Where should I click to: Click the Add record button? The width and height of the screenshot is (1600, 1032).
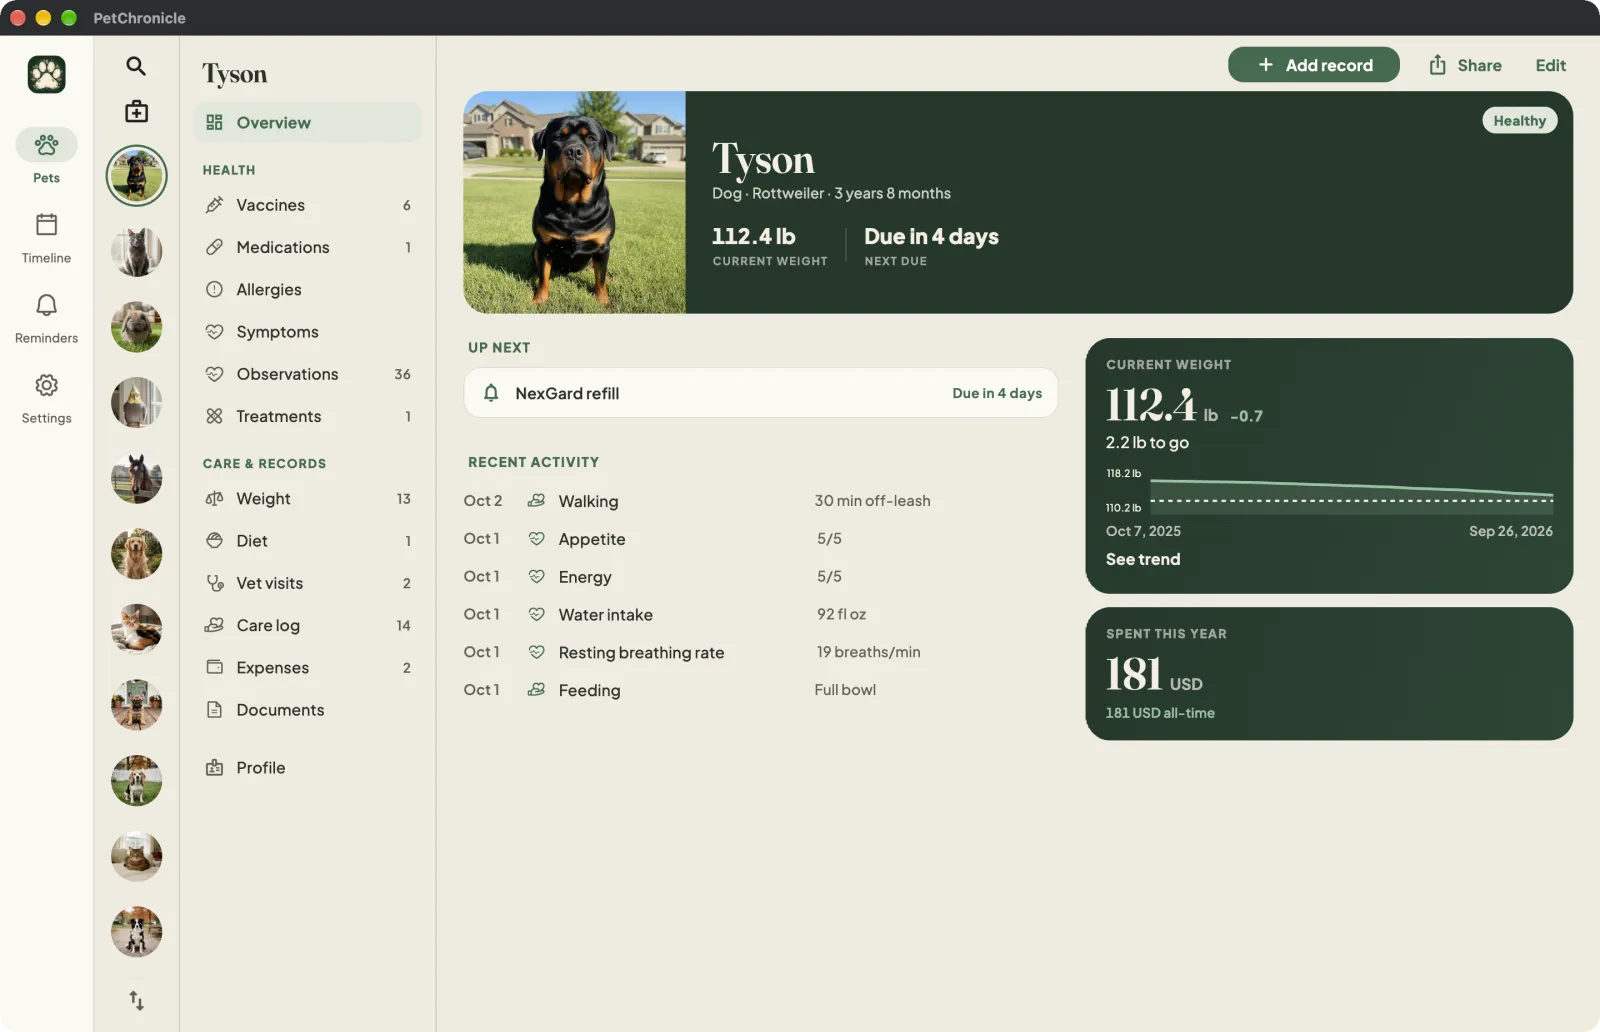tap(1313, 65)
